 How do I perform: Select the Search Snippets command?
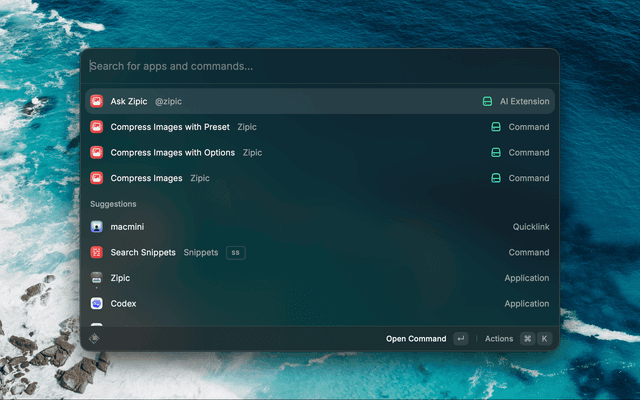pos(320,252)
